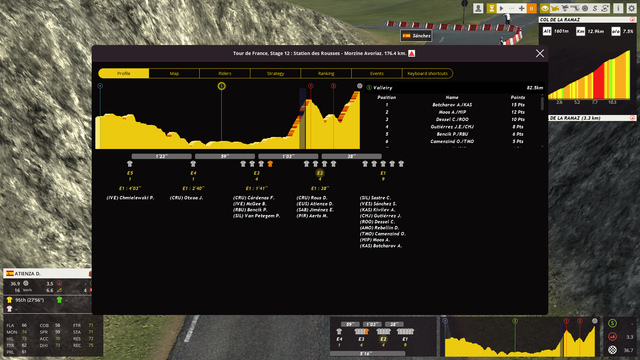Click the blue start marker on profile
This screenshot has height=360, width=640.
tap(100, 86)
